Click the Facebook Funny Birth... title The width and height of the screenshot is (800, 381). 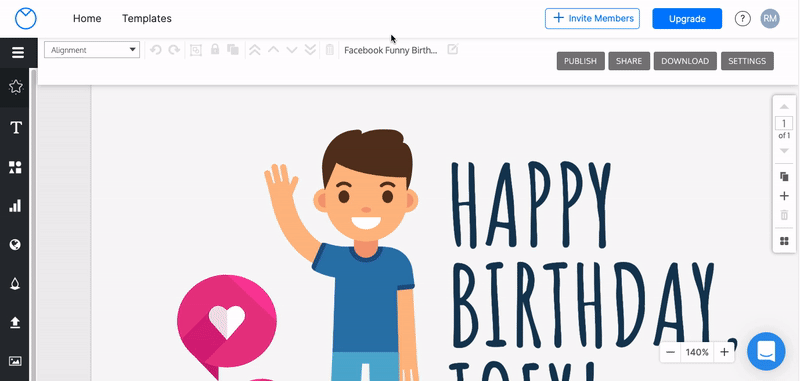[391, 50]
